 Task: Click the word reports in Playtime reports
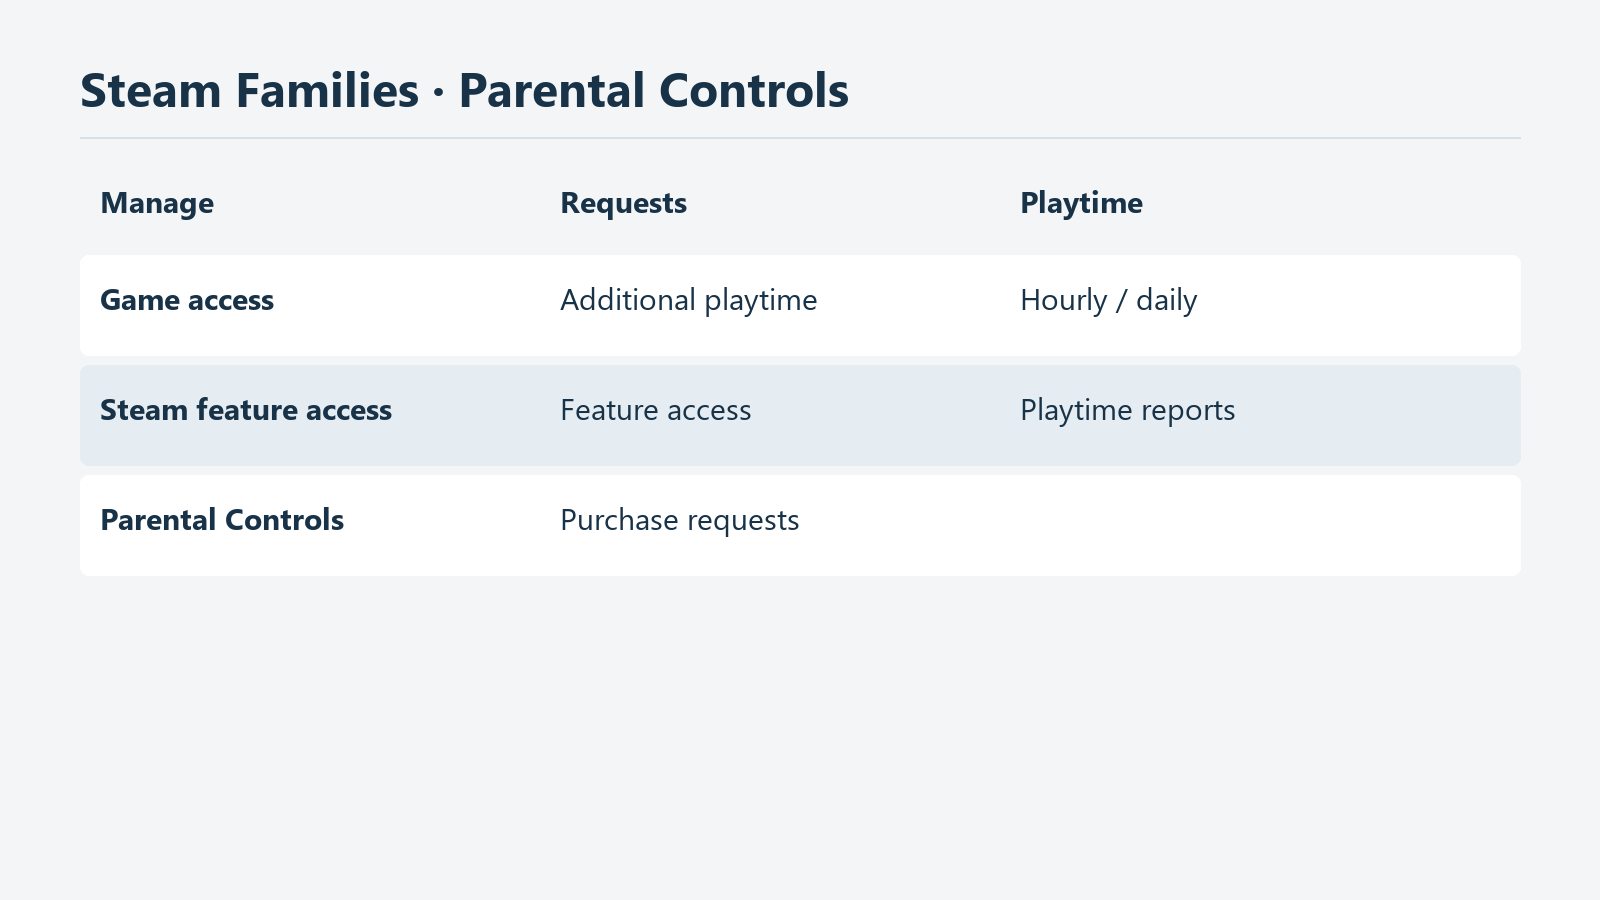click(1188, 411)
